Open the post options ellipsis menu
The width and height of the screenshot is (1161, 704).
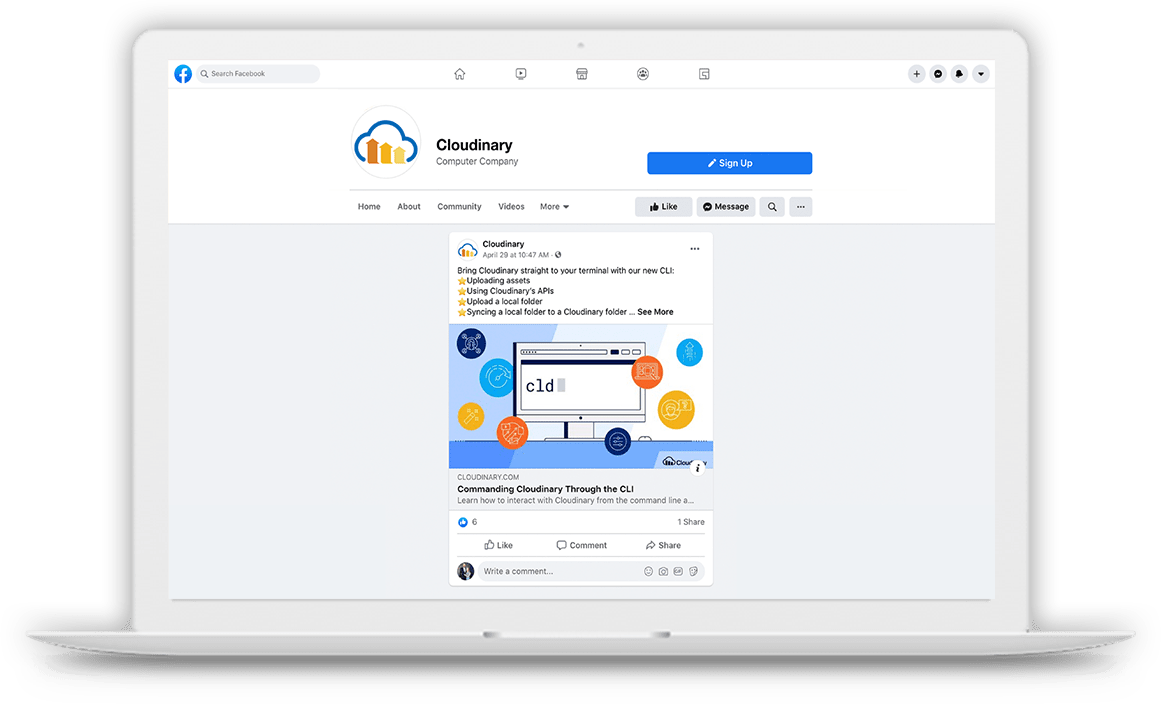[695, 249]
